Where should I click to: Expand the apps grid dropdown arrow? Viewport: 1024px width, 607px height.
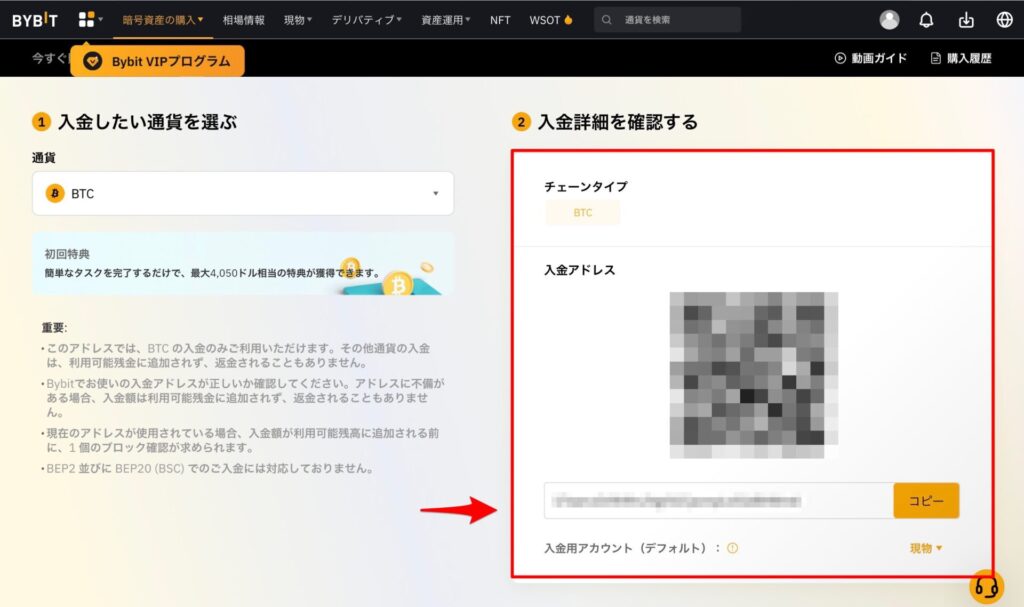[101, 19]
